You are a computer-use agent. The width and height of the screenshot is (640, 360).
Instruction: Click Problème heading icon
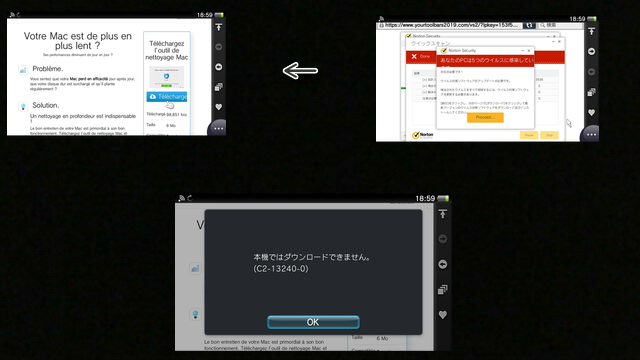pyautogui.click(x=23, y=70)
